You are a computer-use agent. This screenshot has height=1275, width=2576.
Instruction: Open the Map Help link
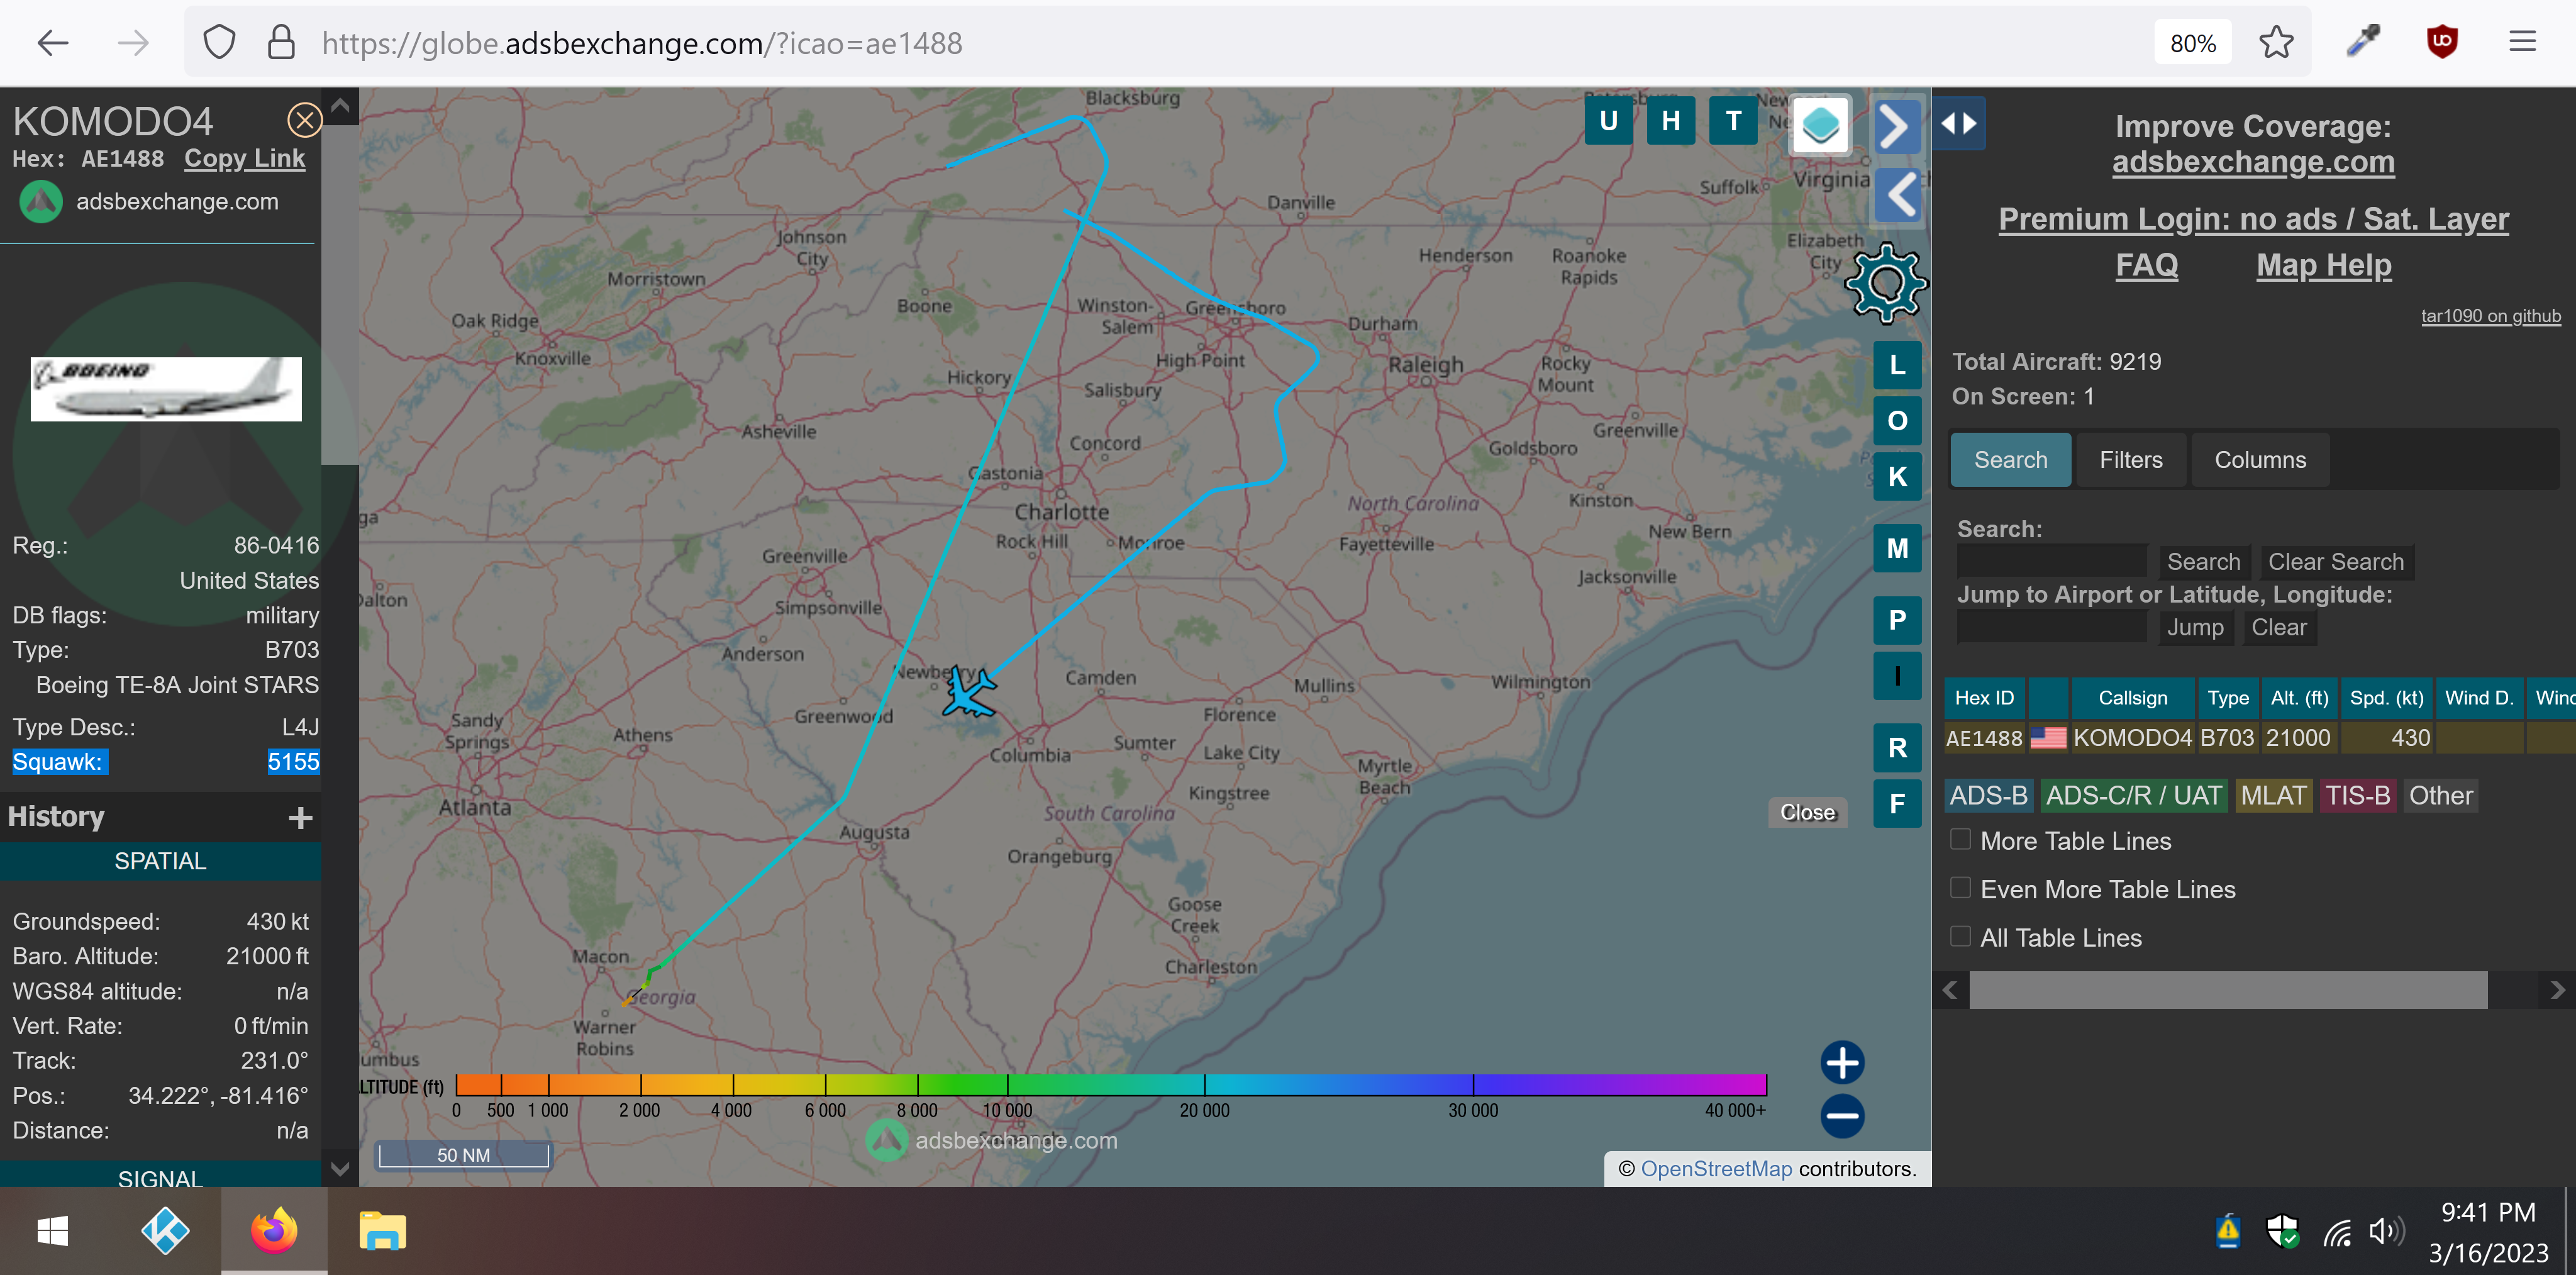pyautogui.click(x=2324, y=265)
